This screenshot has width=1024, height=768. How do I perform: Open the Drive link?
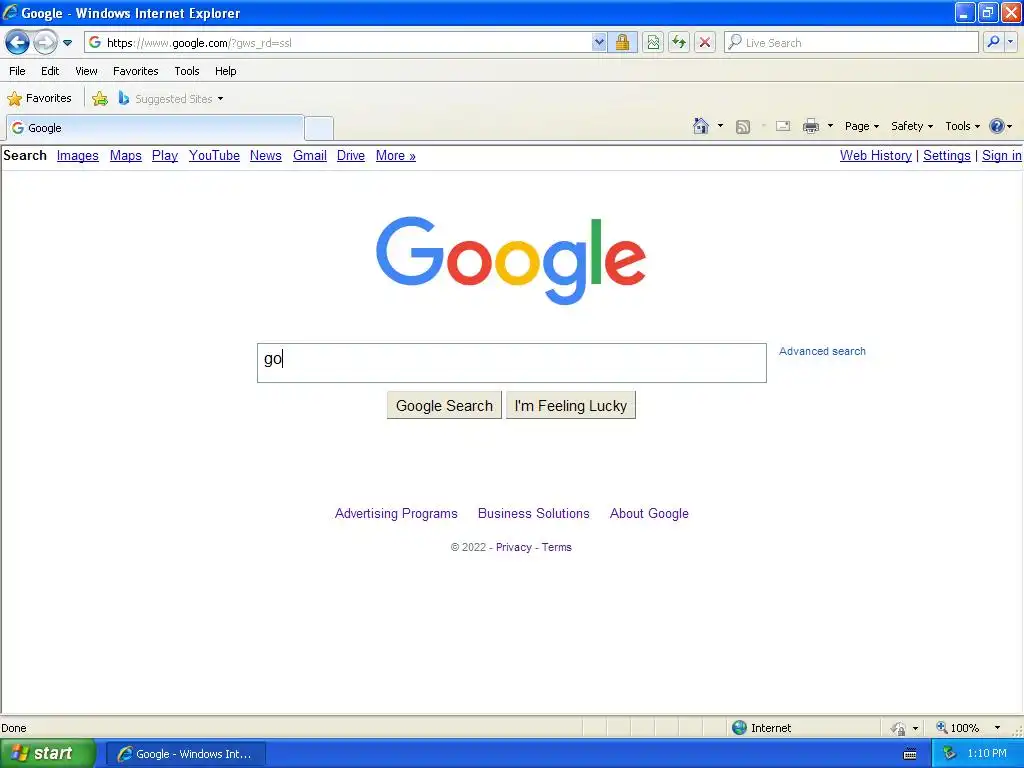[x=351, y=155]
